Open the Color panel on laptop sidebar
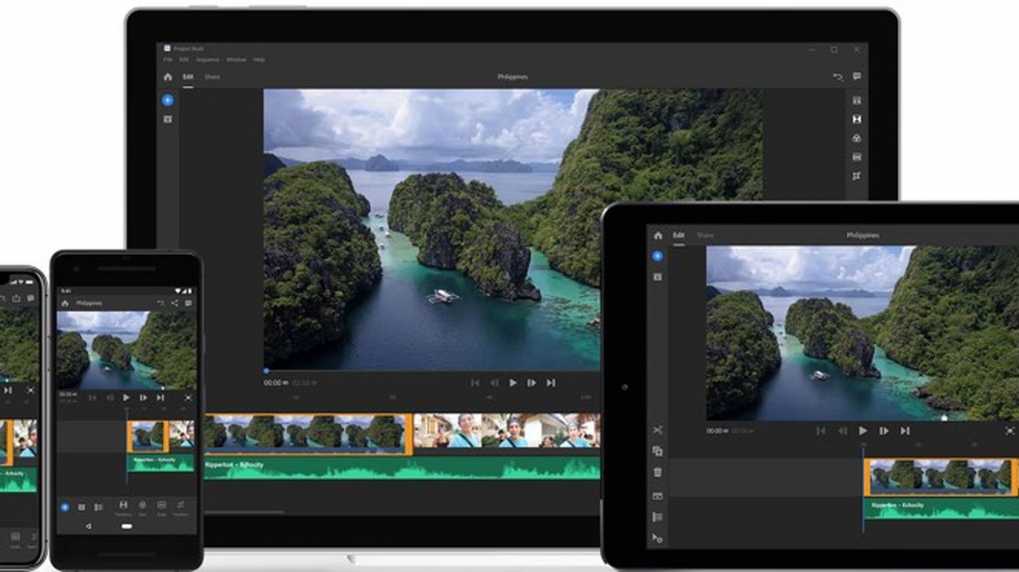 coord(857,138)
